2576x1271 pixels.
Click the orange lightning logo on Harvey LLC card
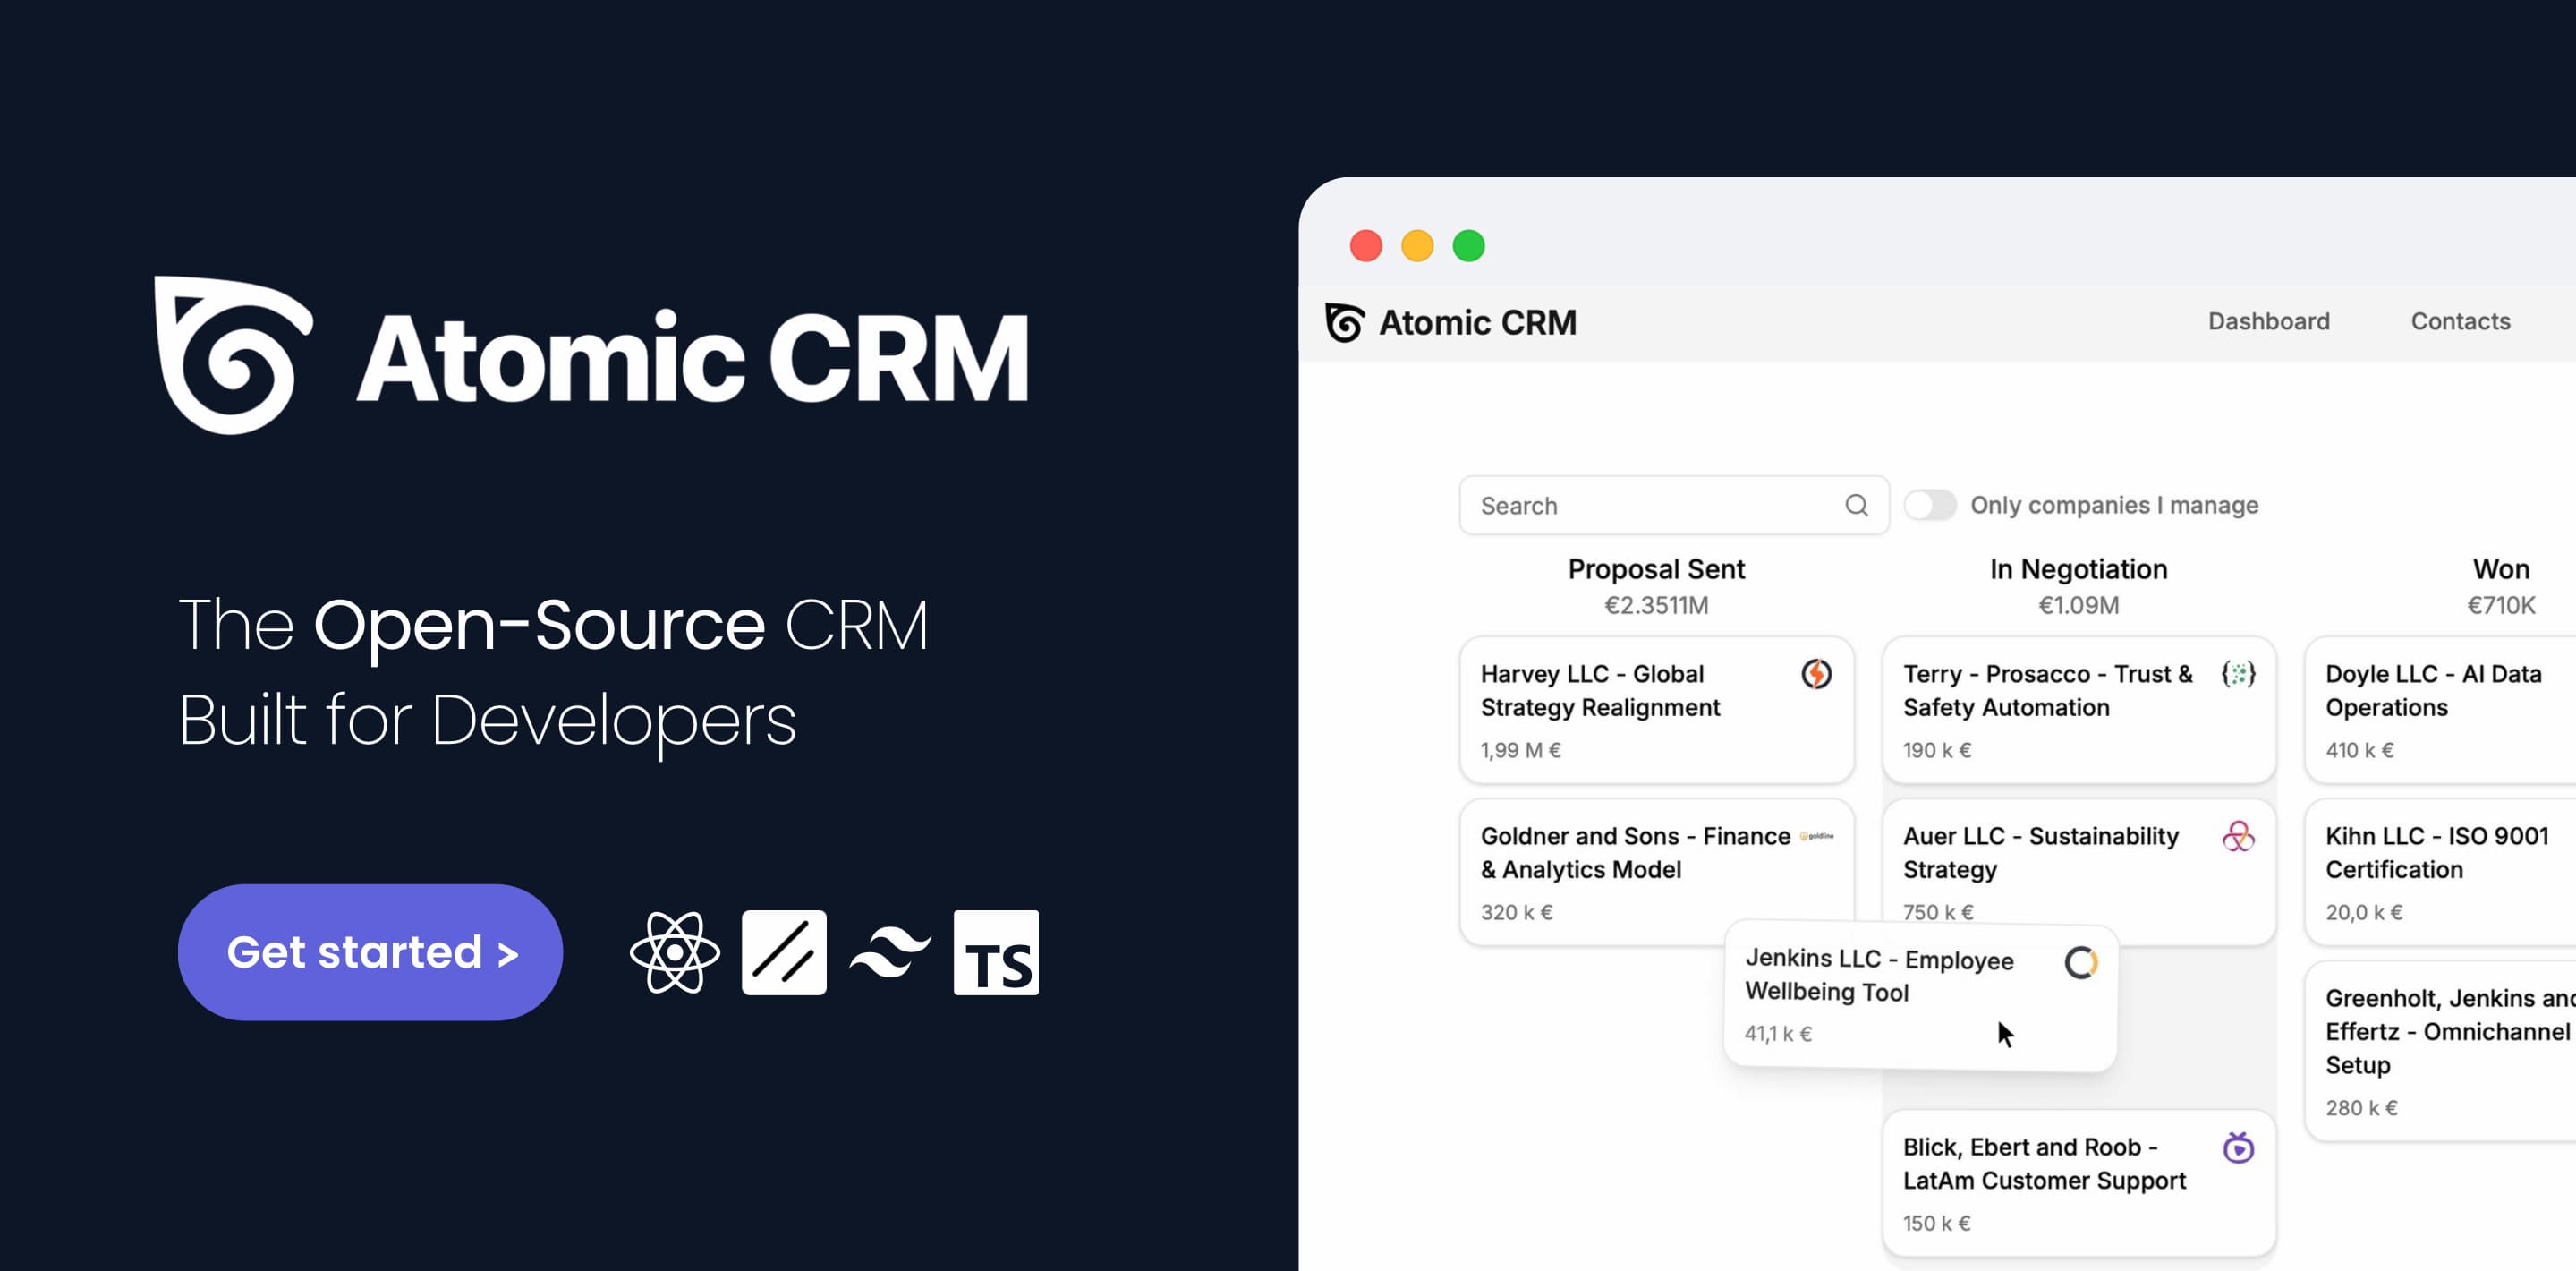1816,674
